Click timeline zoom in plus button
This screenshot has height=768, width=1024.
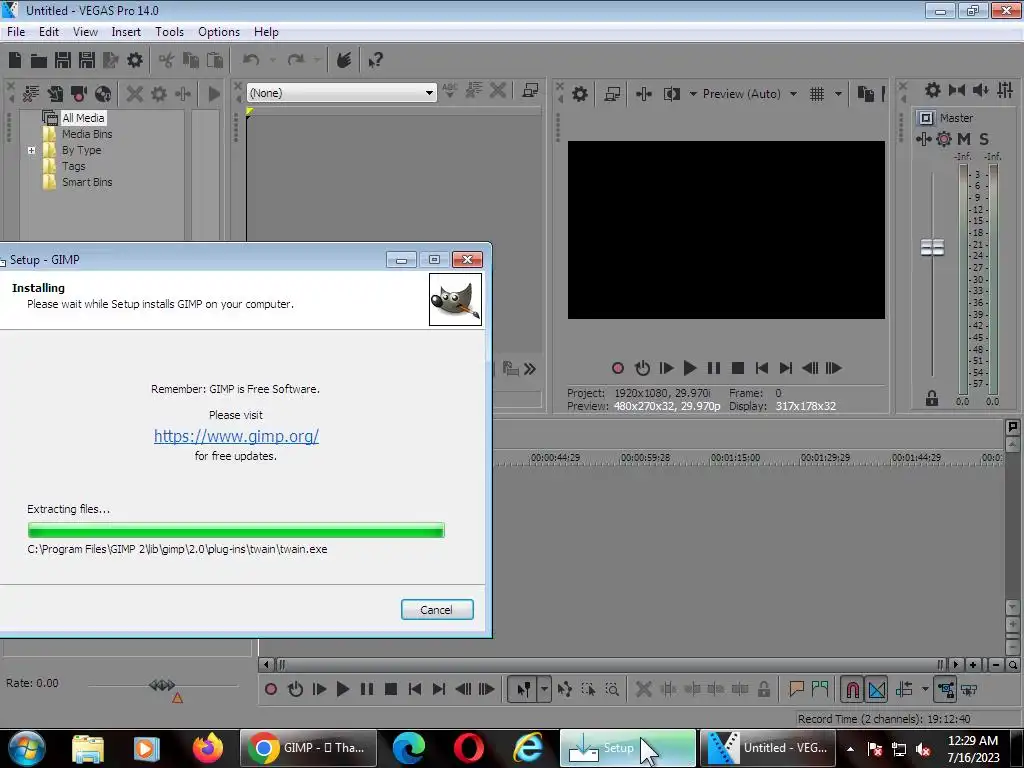[x=972, y=665]
